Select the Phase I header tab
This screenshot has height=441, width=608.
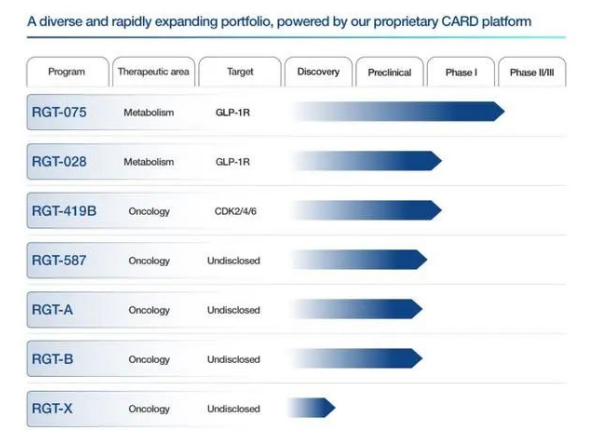pos(460,72)
